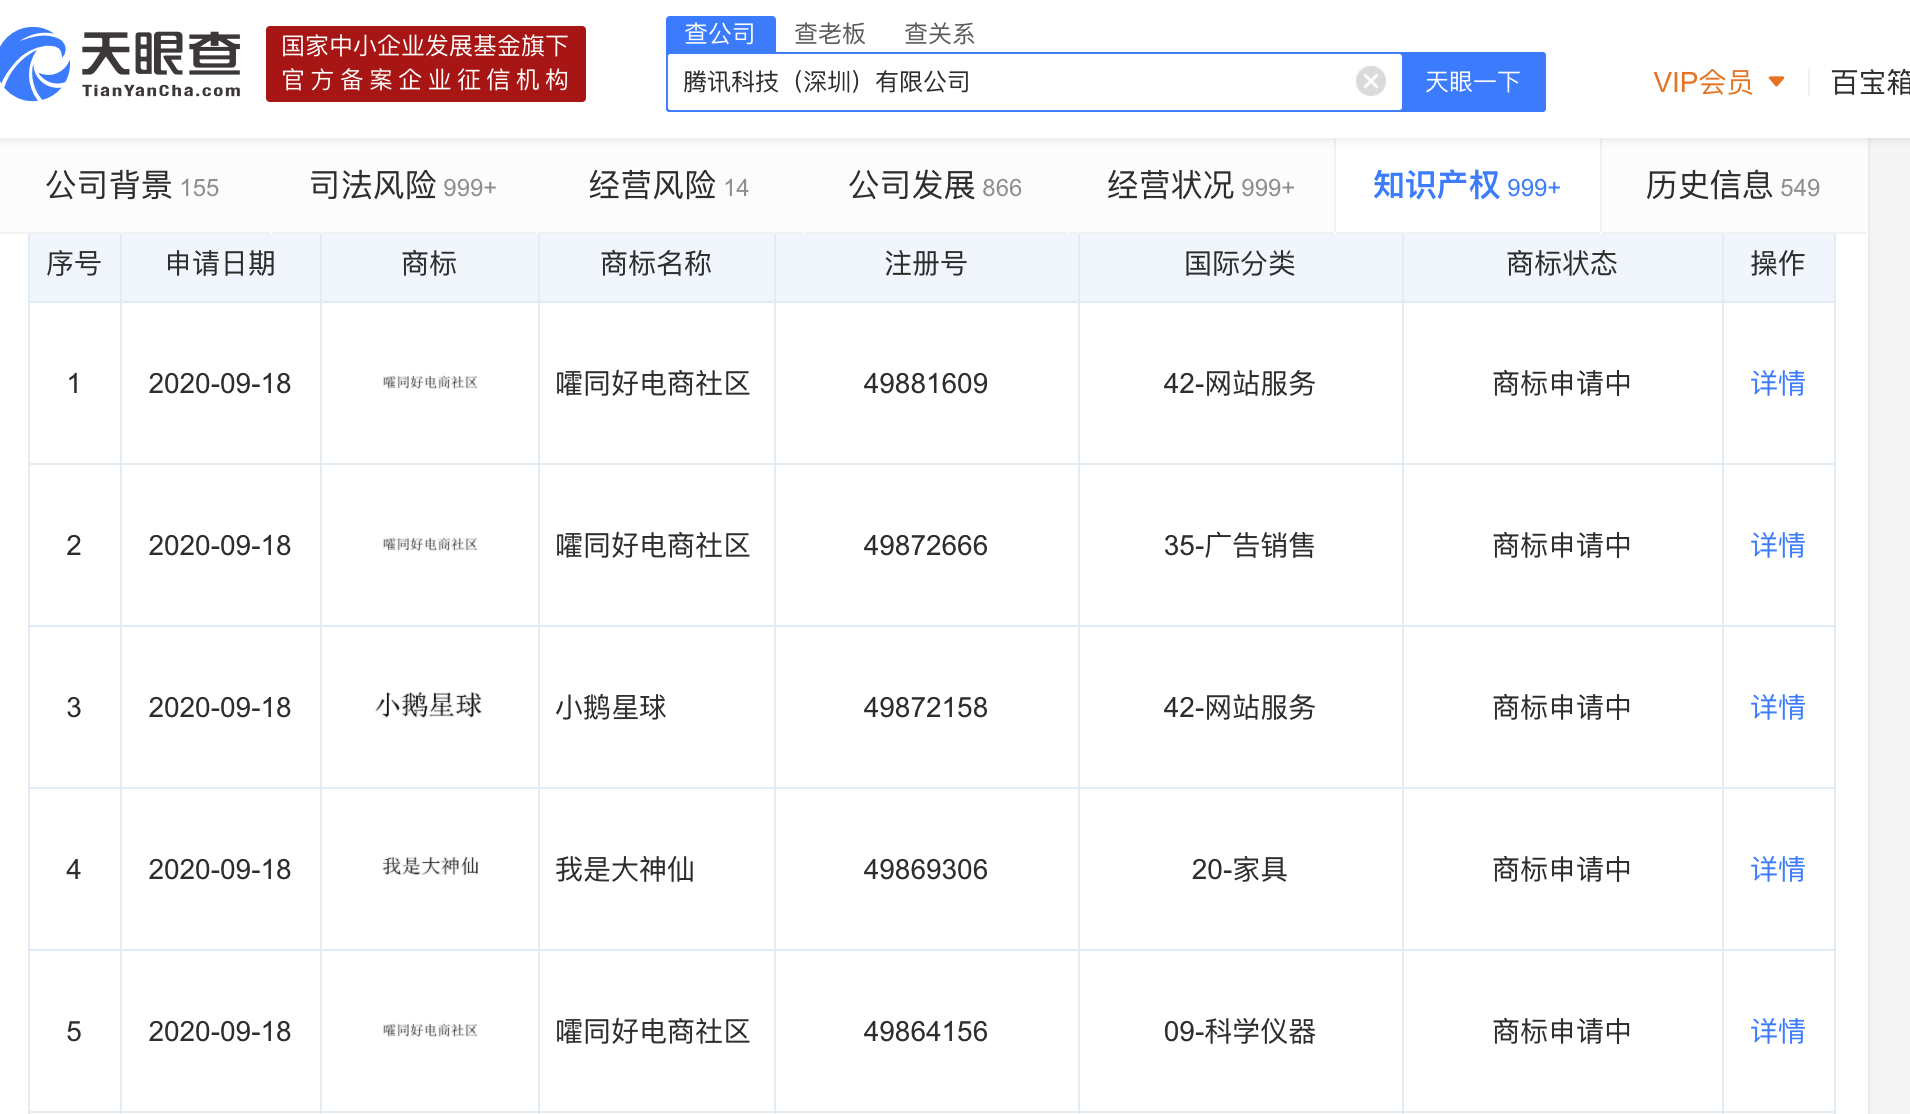
Task: Click the red official agency banner
Action: [425, 64]
